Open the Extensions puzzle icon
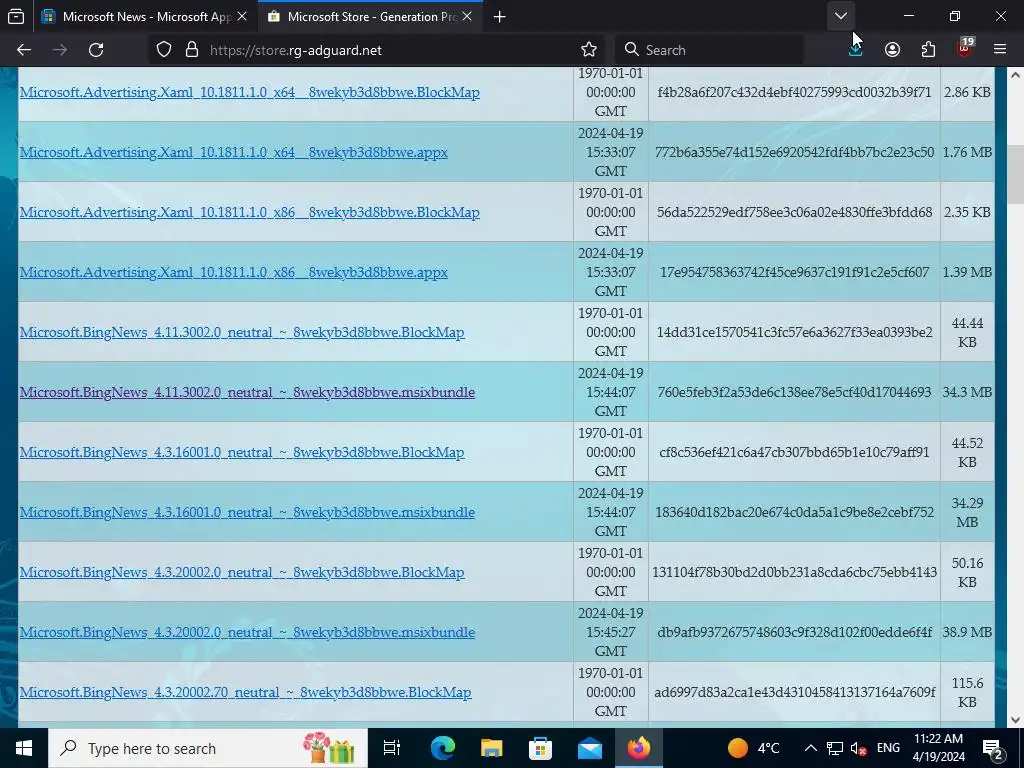 [928, 50]
